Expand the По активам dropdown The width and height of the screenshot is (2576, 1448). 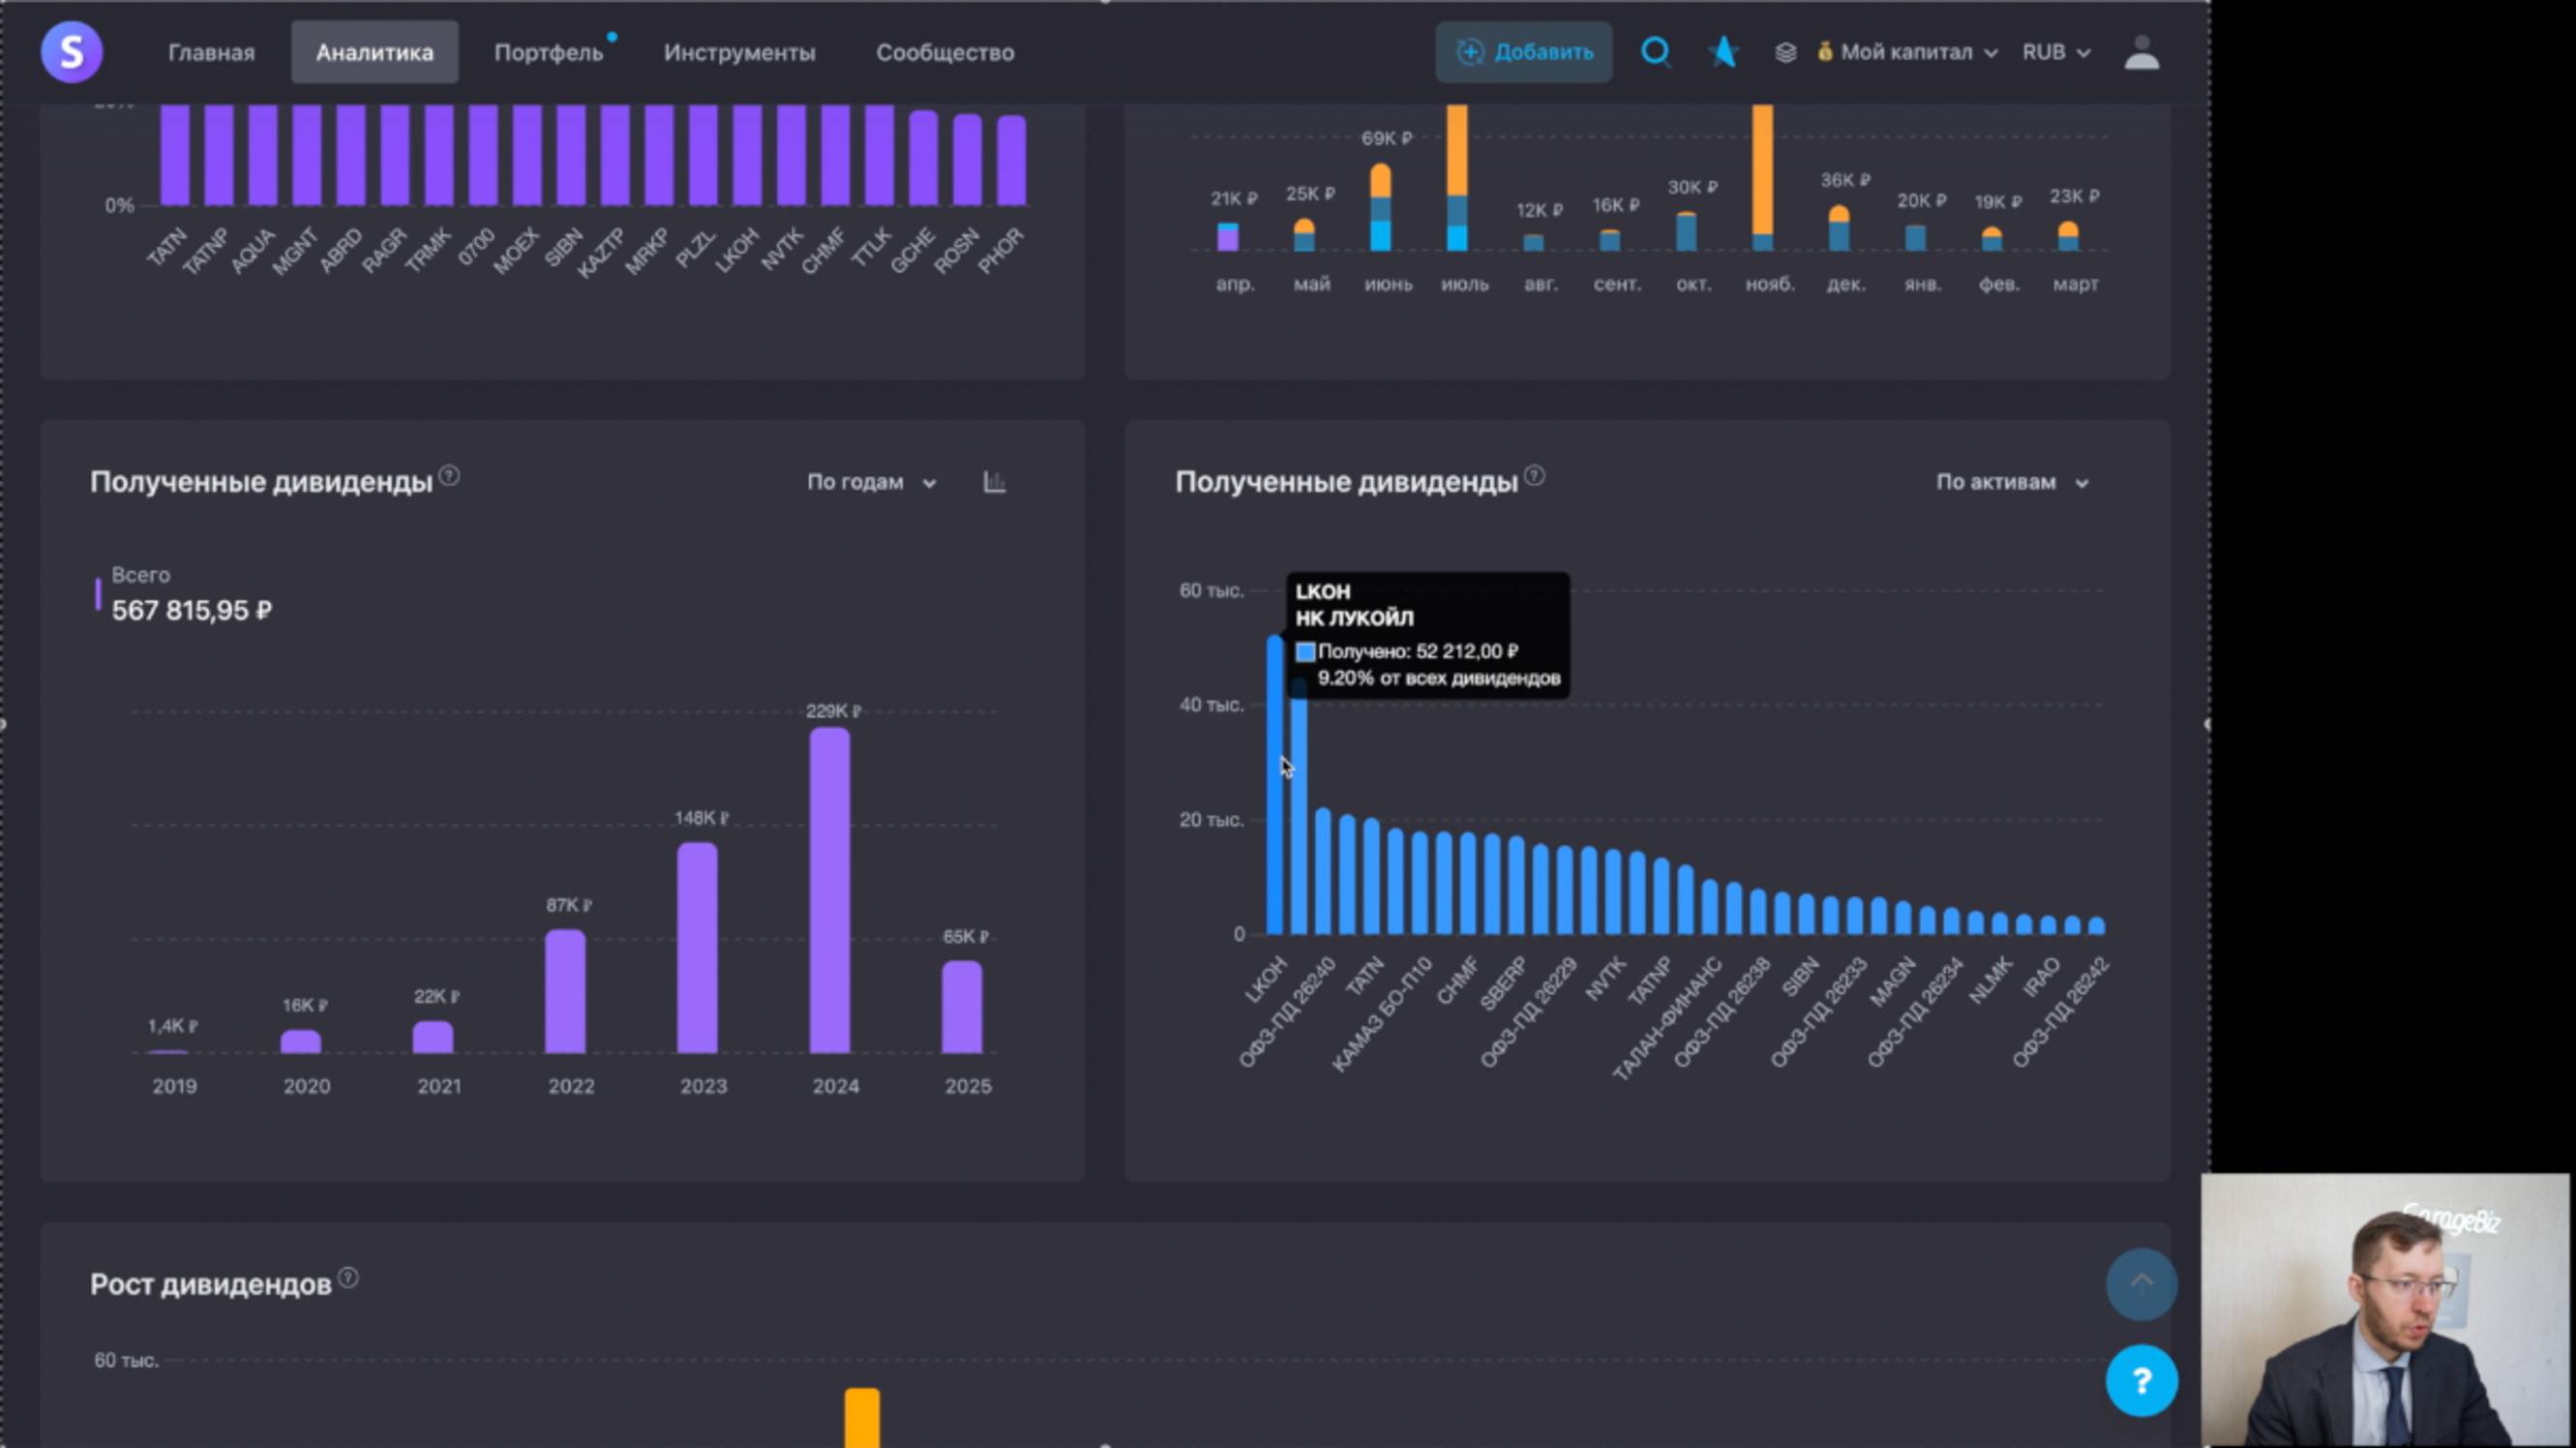[x=2011, y=482]
